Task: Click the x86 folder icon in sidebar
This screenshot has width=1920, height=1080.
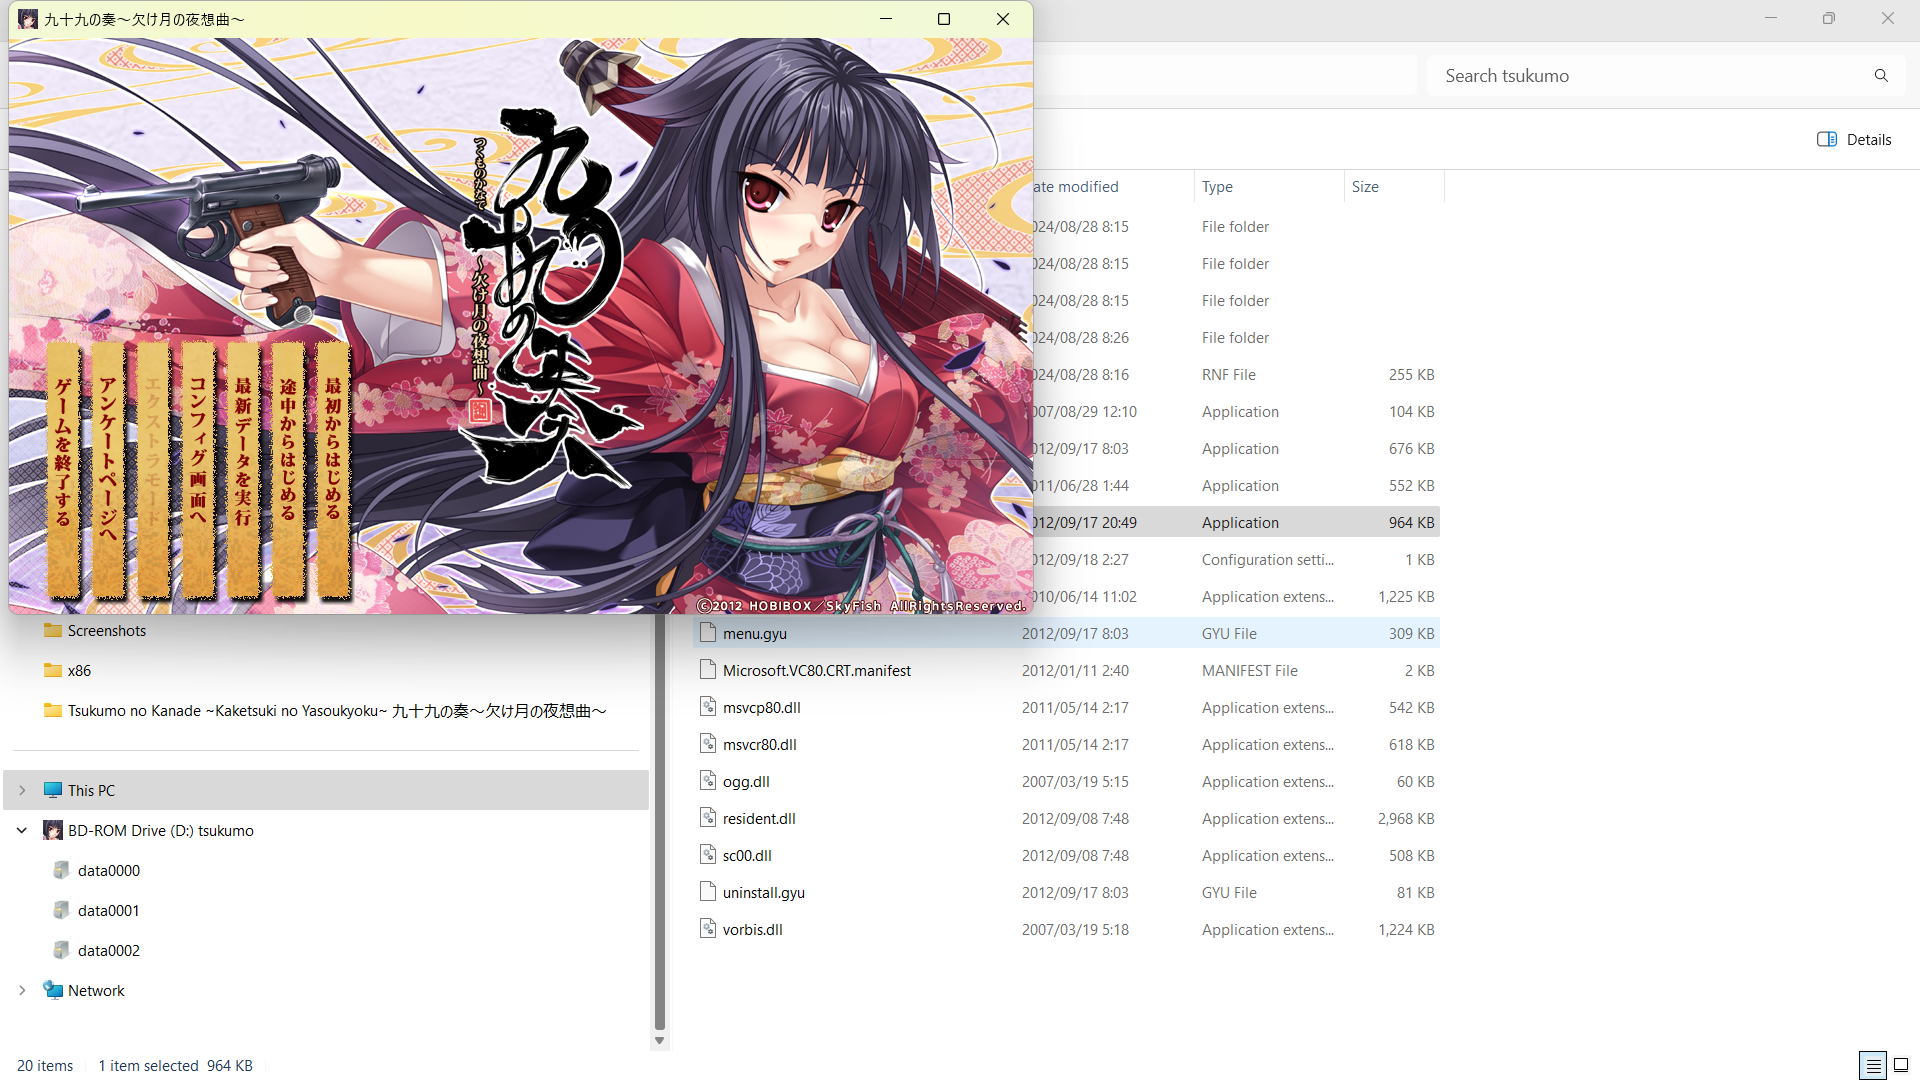Action: pyautogui.click(x=53, y=670)
